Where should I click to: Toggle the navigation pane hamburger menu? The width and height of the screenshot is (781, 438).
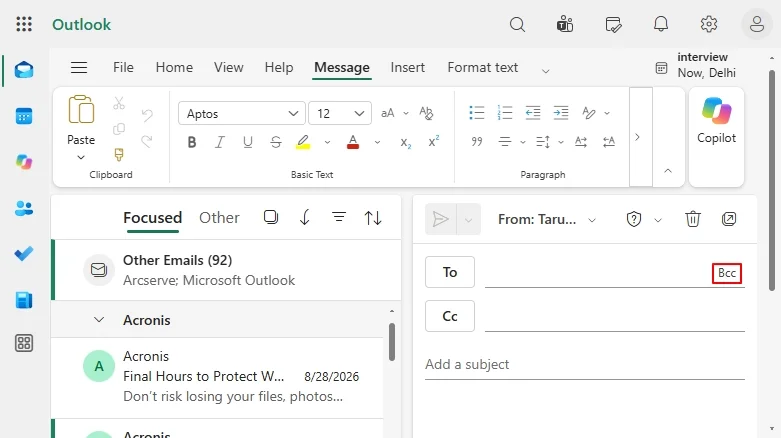pyautogui.click(x=79, y=67)
